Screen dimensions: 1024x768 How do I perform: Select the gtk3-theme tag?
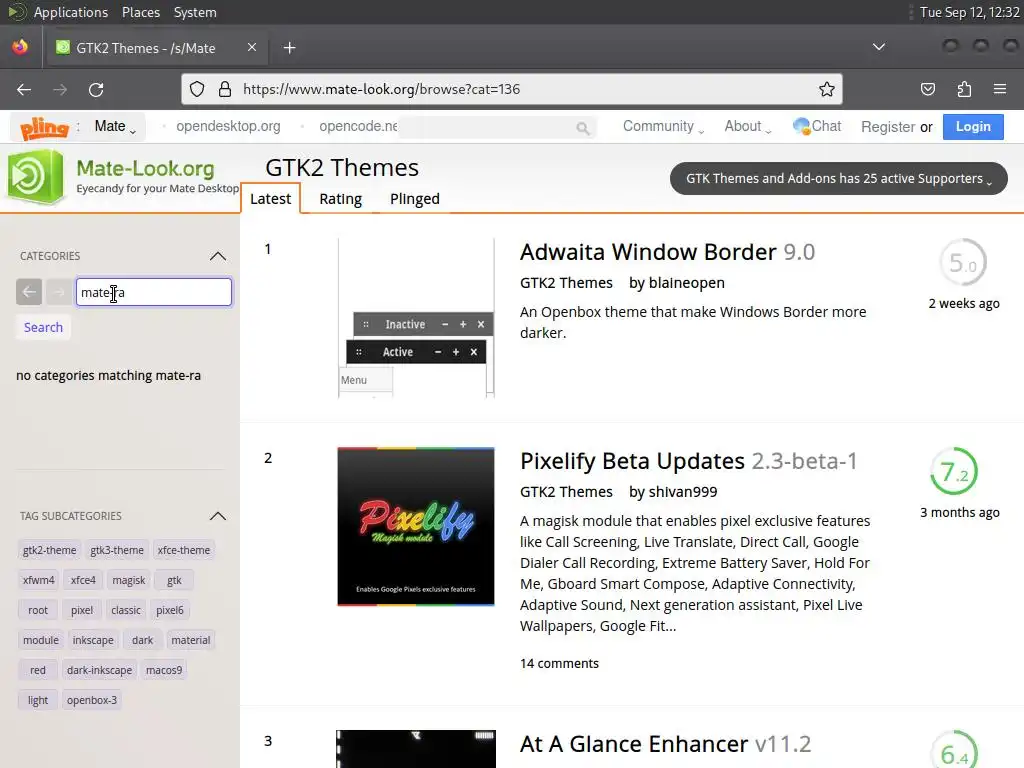pyautogui.click(x=117, y=550)
